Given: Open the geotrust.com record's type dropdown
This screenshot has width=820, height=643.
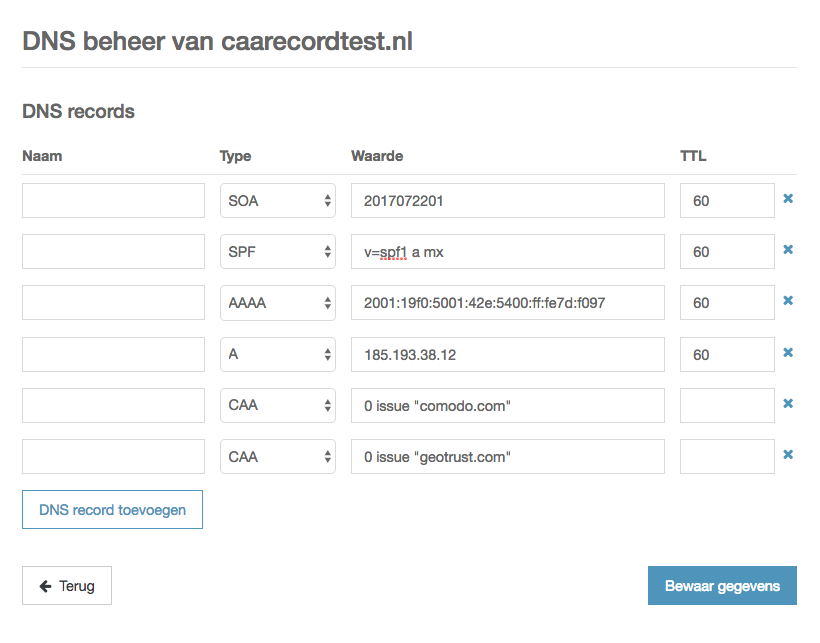Looking at the screenshot, I should point(276,456).
